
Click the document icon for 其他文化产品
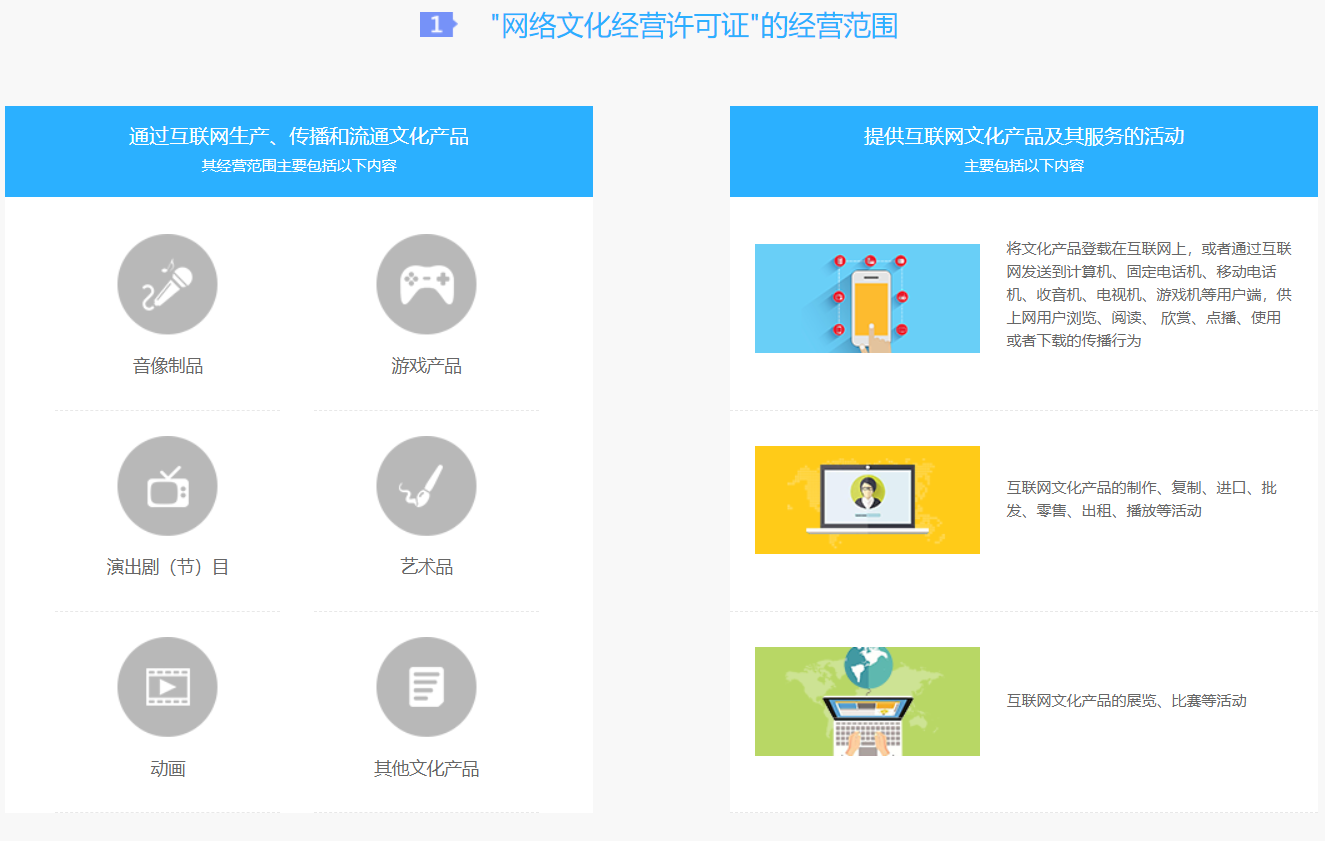[426, 687]
